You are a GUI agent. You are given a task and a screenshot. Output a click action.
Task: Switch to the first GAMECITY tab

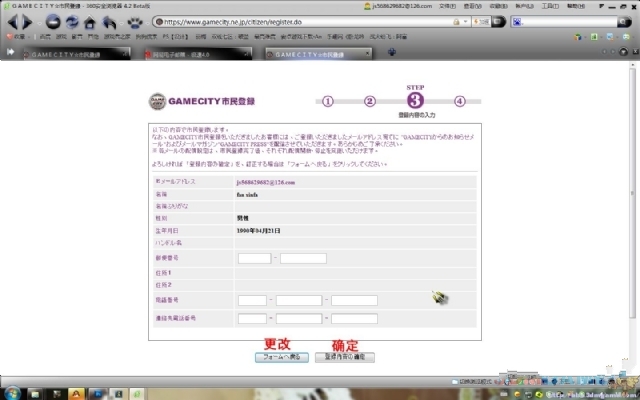coord(76,54)
